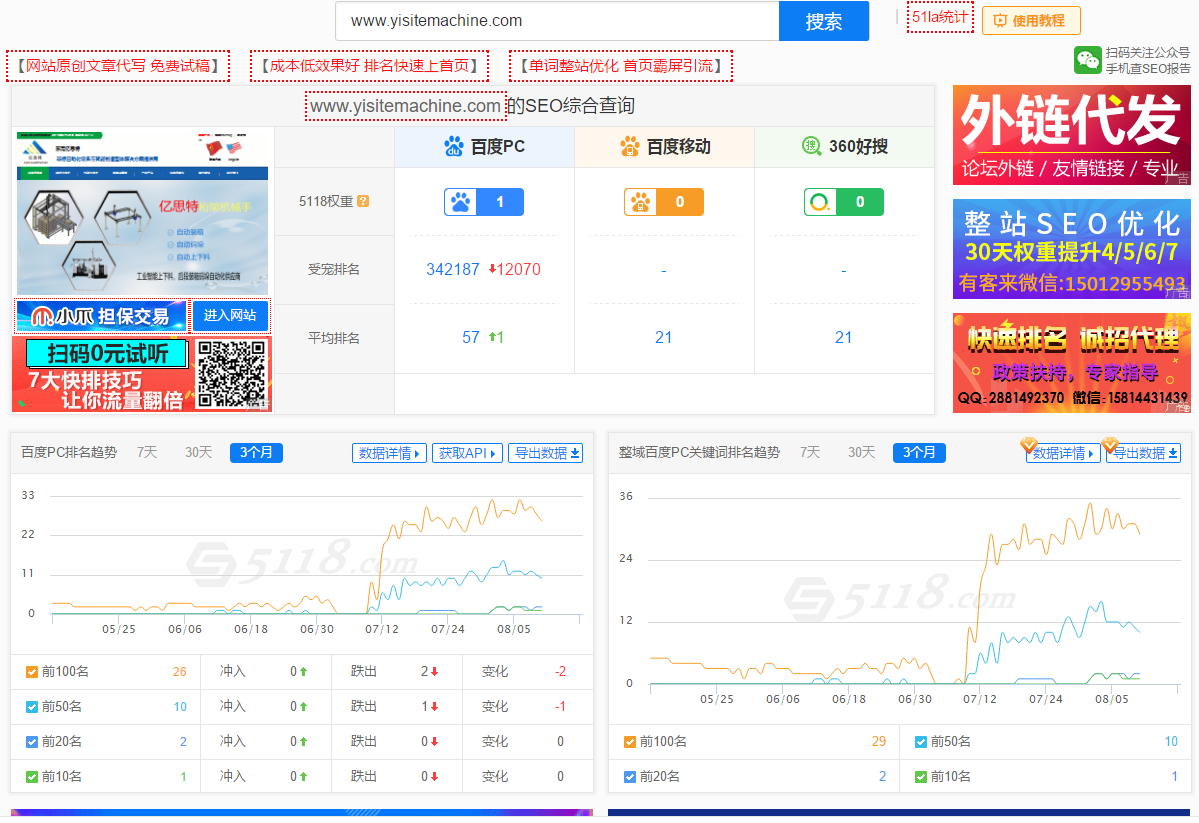
Task: Select 7天 tab in 百度PC排名趋势
Action: pos(147,453)
